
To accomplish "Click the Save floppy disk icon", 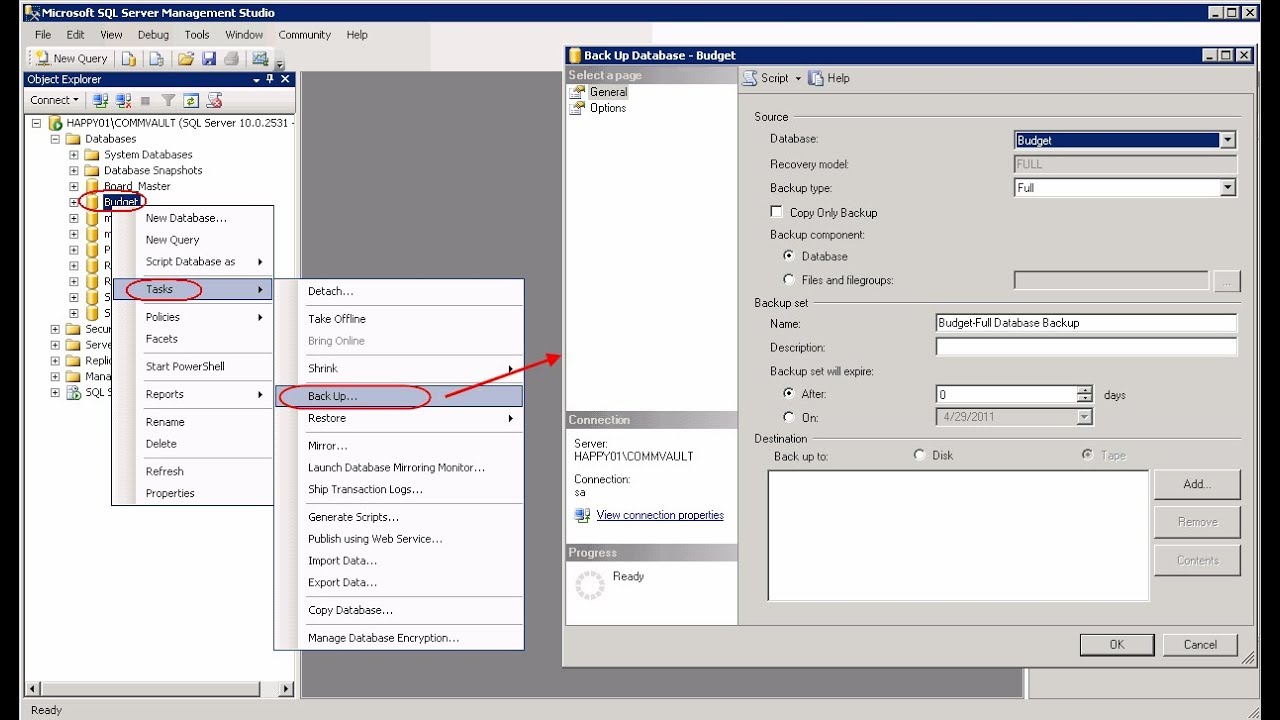I will click(x=209, y=59).
